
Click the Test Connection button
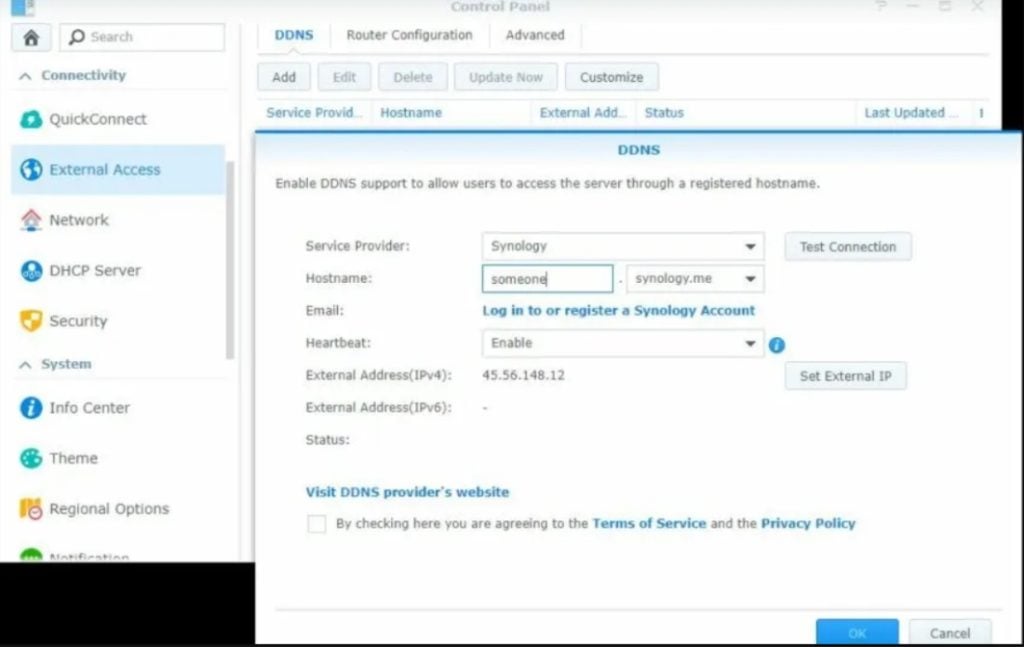848,247
